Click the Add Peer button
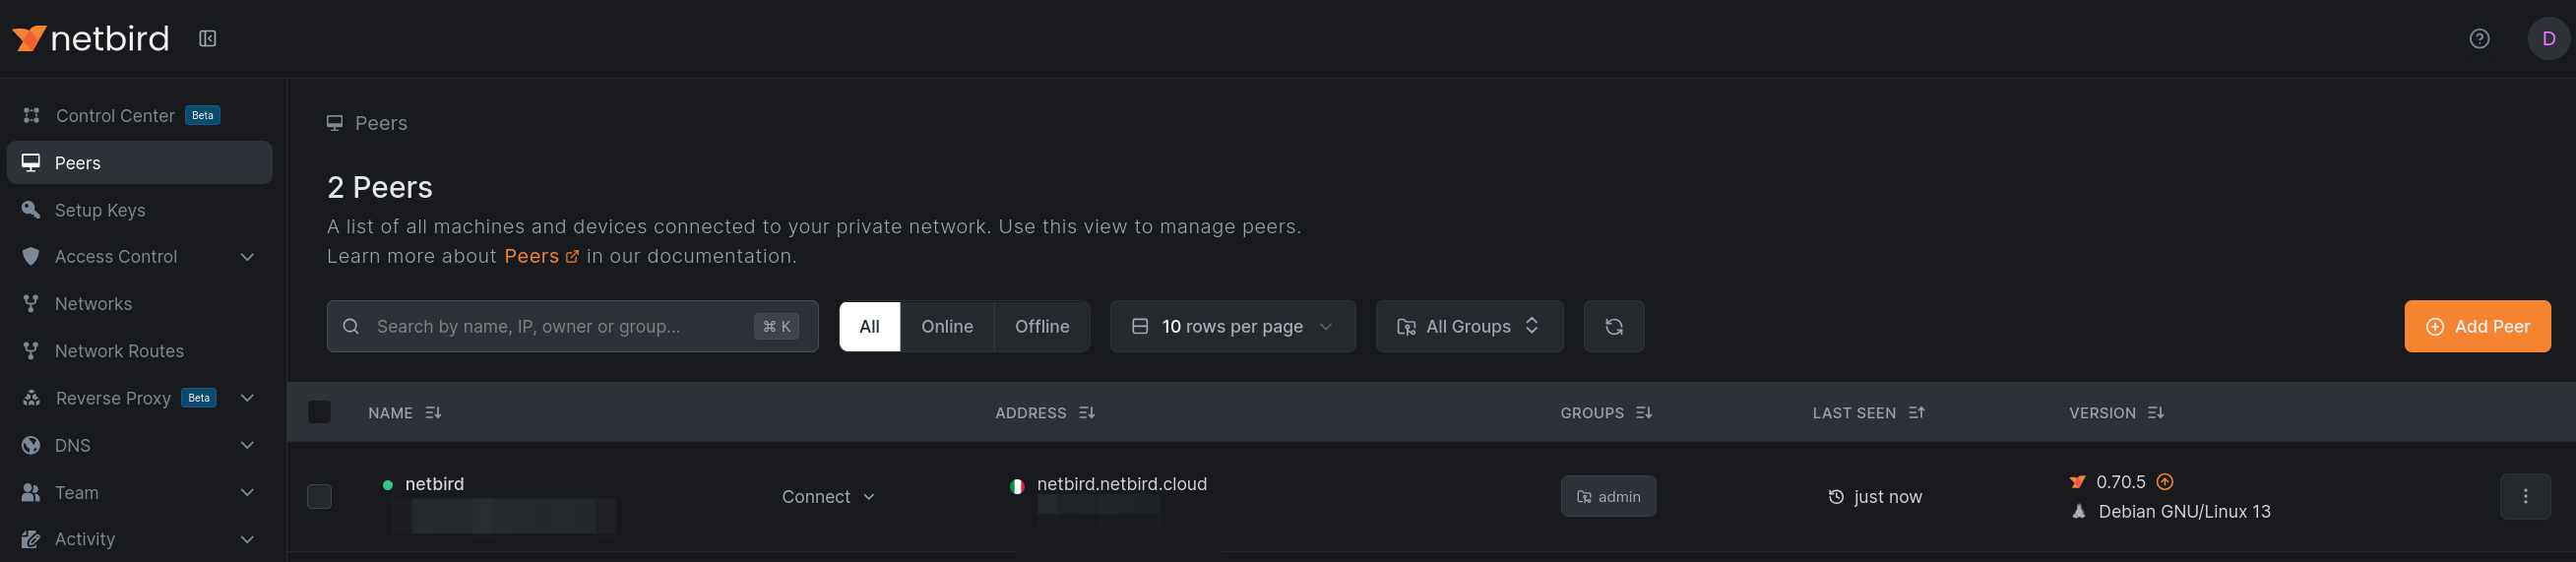2576x562 pixels. click(x=2477, y=326)
